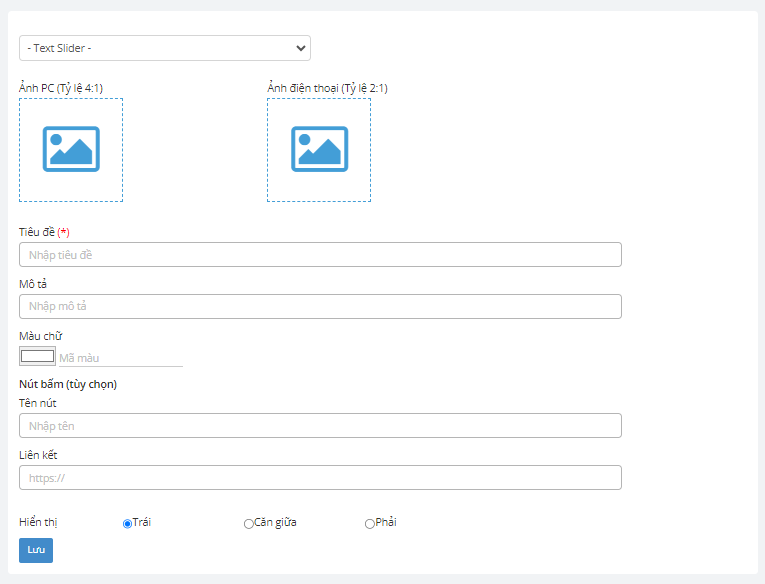The width and height of the screenshot is (765, 584).
Task: Click the 'Nhập mô tả' description field
Action: [320, 306]
